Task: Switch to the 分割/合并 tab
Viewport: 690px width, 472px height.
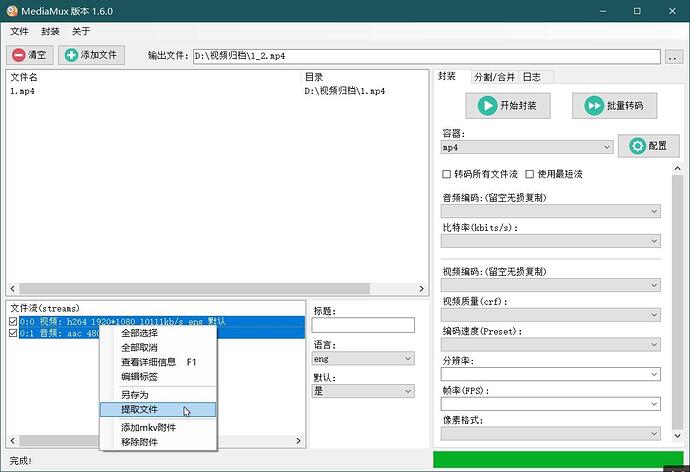Action: click(494, 77)
